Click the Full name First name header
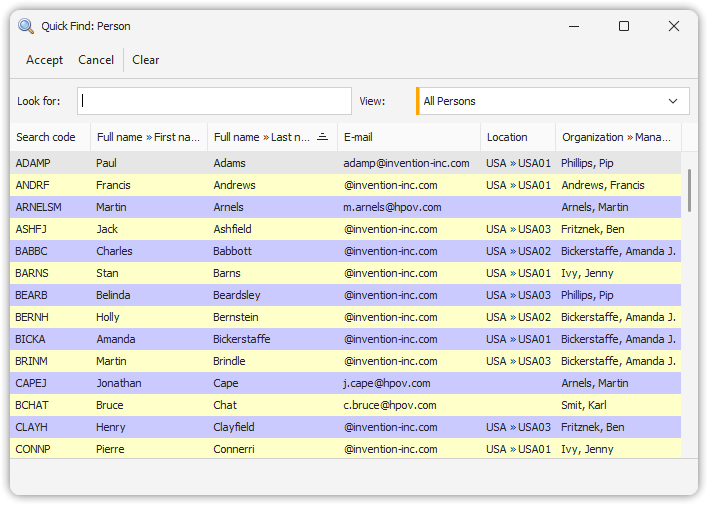 pyautogui.click(x=148, y=137)
